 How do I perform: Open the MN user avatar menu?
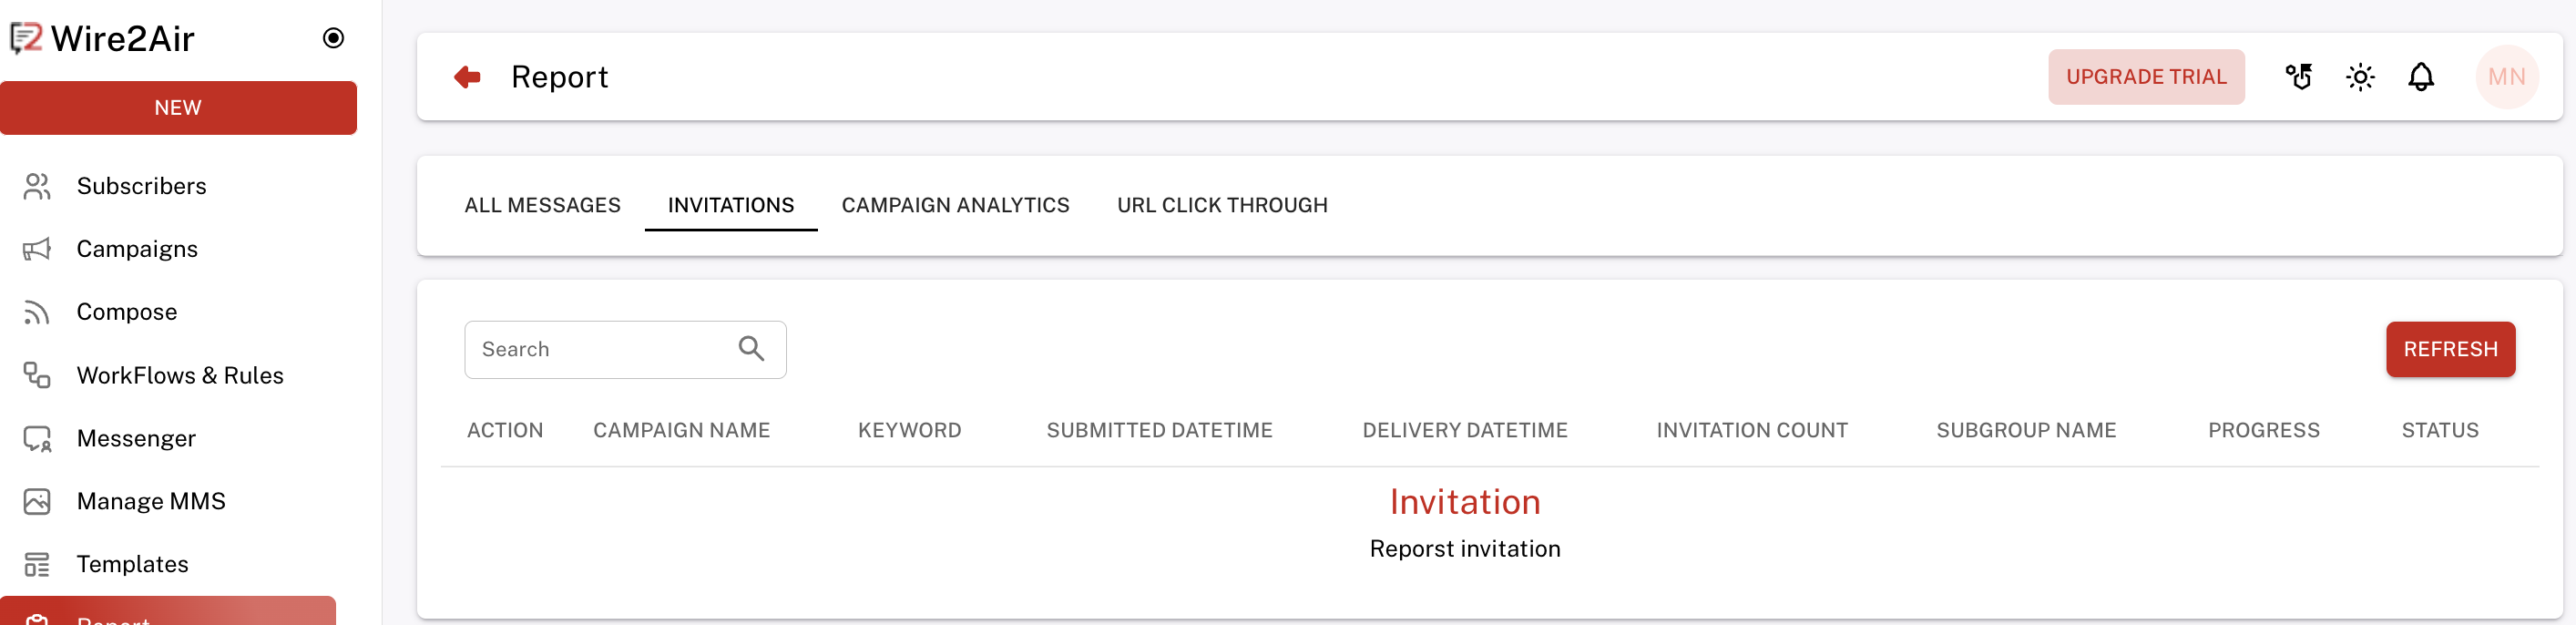pyautogui.click(x=2506, y=77)
